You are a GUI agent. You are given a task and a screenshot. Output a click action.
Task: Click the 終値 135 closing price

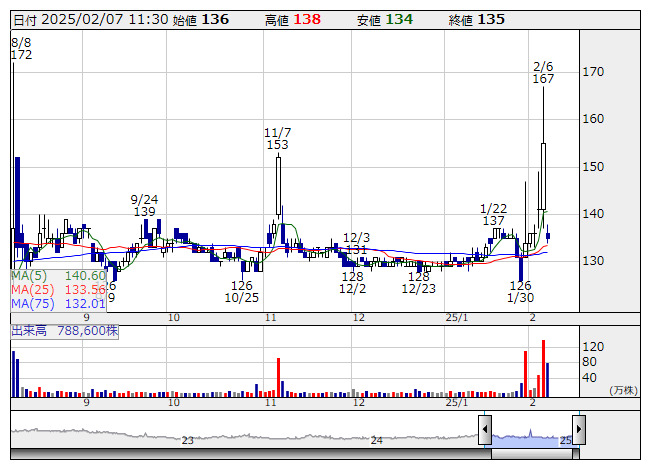coord(476,20)
